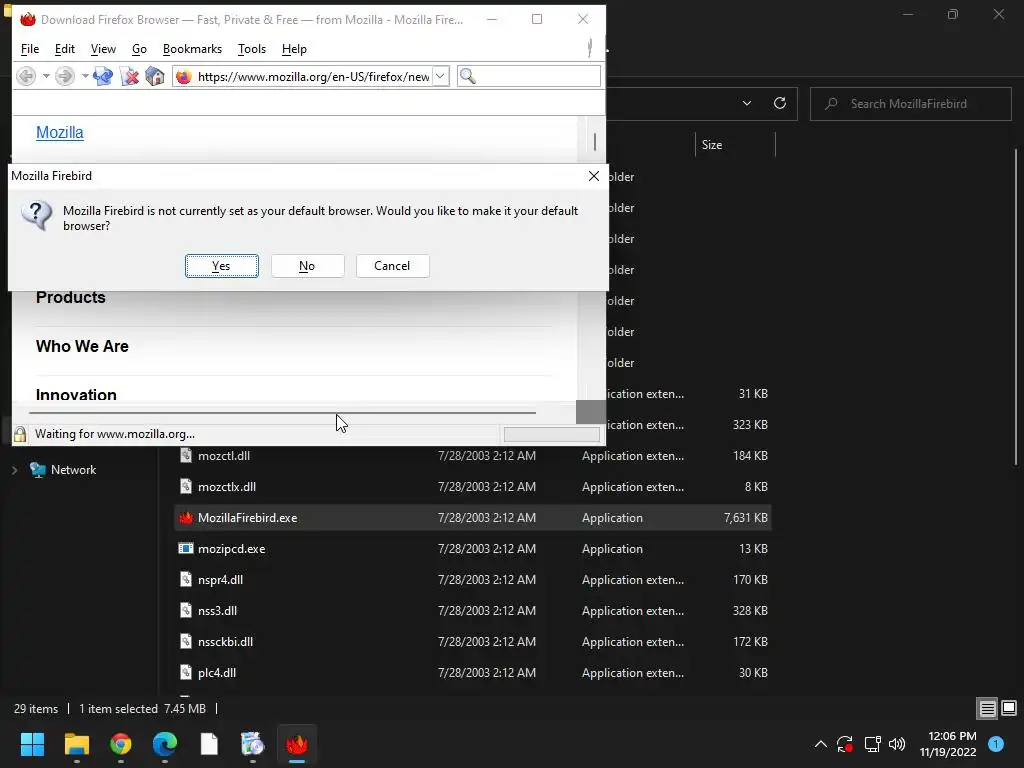The width and height of the screenshot is (1024, 768).
Task: Click the mozipcd.exe application icon
Action: (186, 549)
